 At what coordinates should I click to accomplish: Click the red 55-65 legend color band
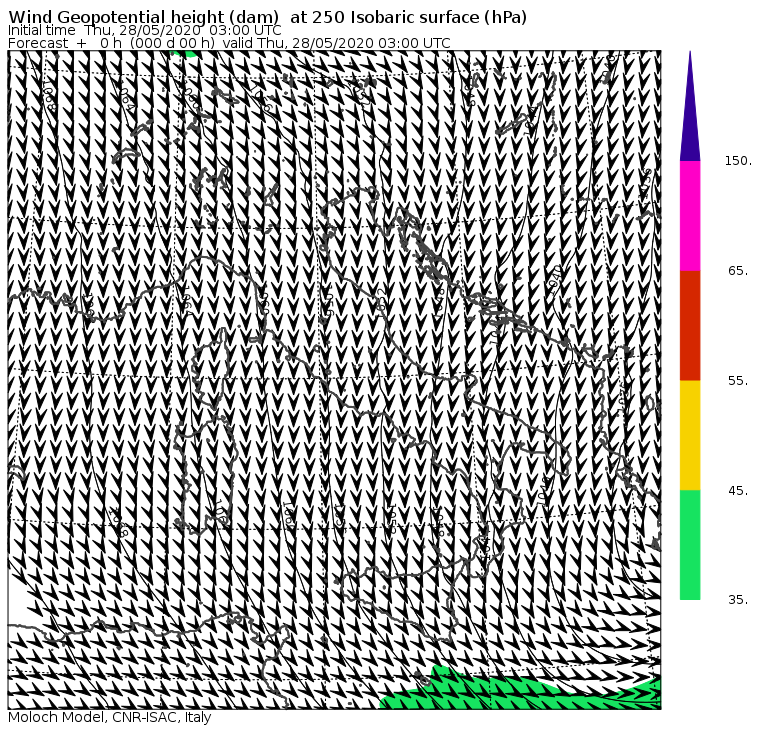click(x=690, y=325)
